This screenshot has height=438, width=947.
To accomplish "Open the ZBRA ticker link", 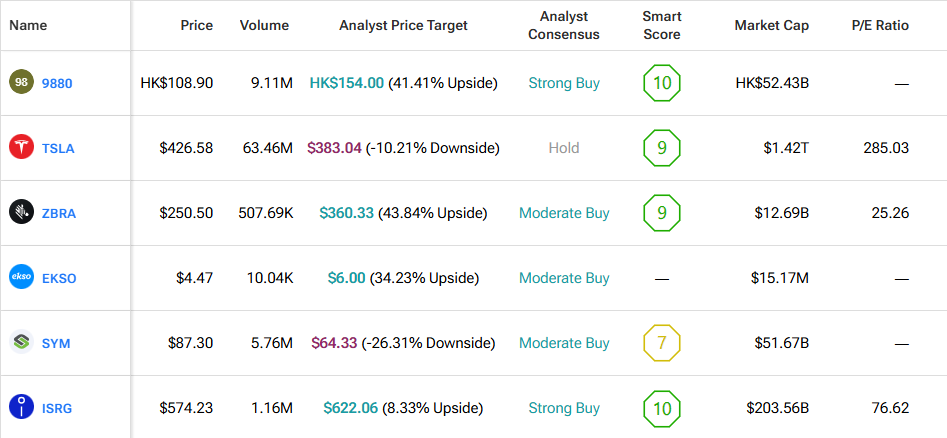I will click(59, 213).
